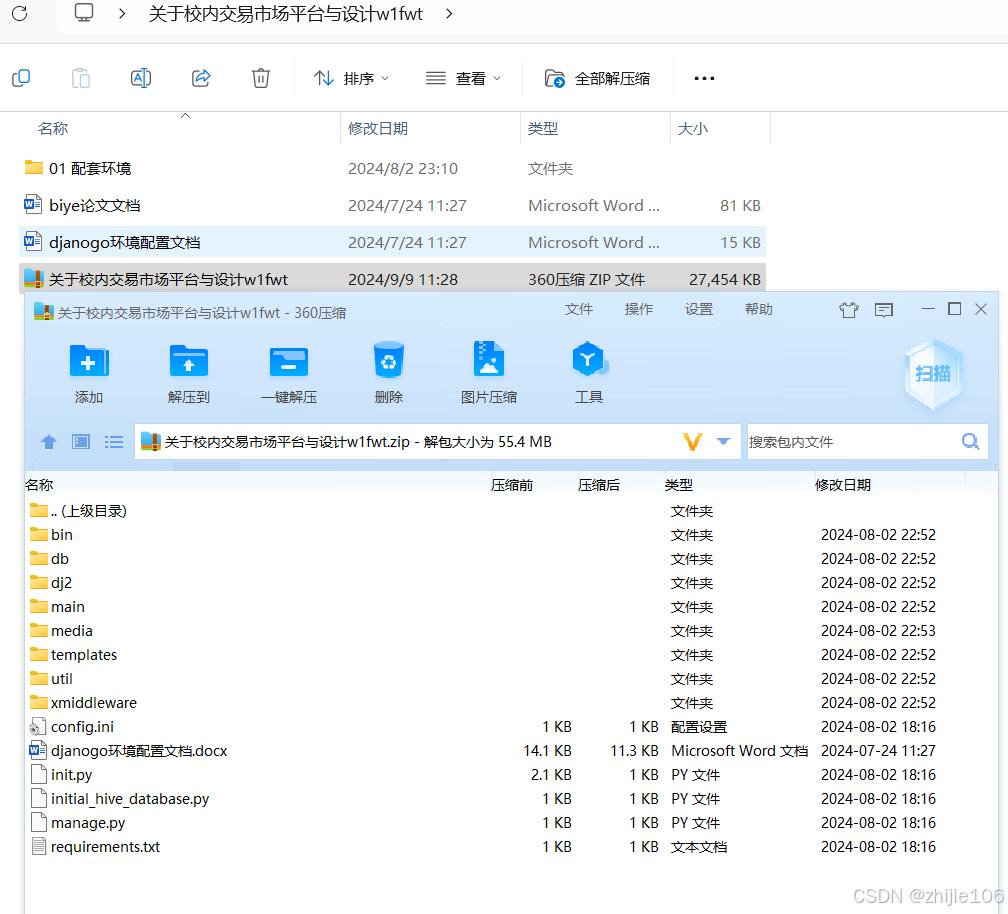Sort archive by the 压缩后 column

pyautogui.click(x=598, y=485)
